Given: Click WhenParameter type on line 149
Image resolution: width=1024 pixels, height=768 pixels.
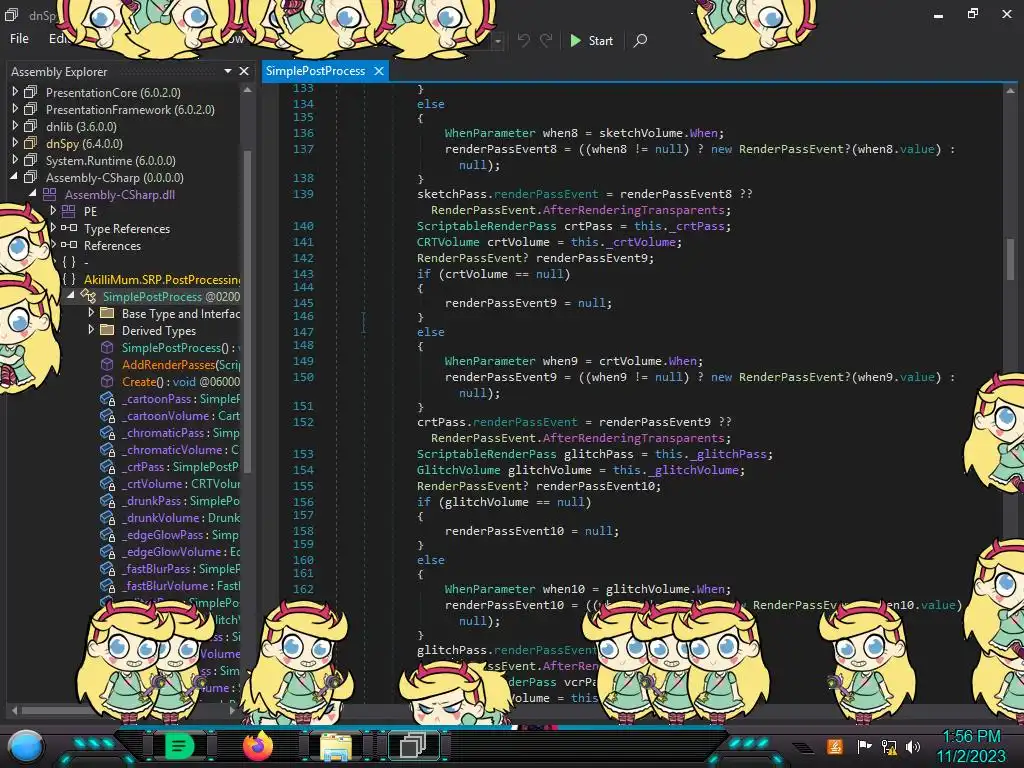Looking at the screenshot, I should 490,360.
